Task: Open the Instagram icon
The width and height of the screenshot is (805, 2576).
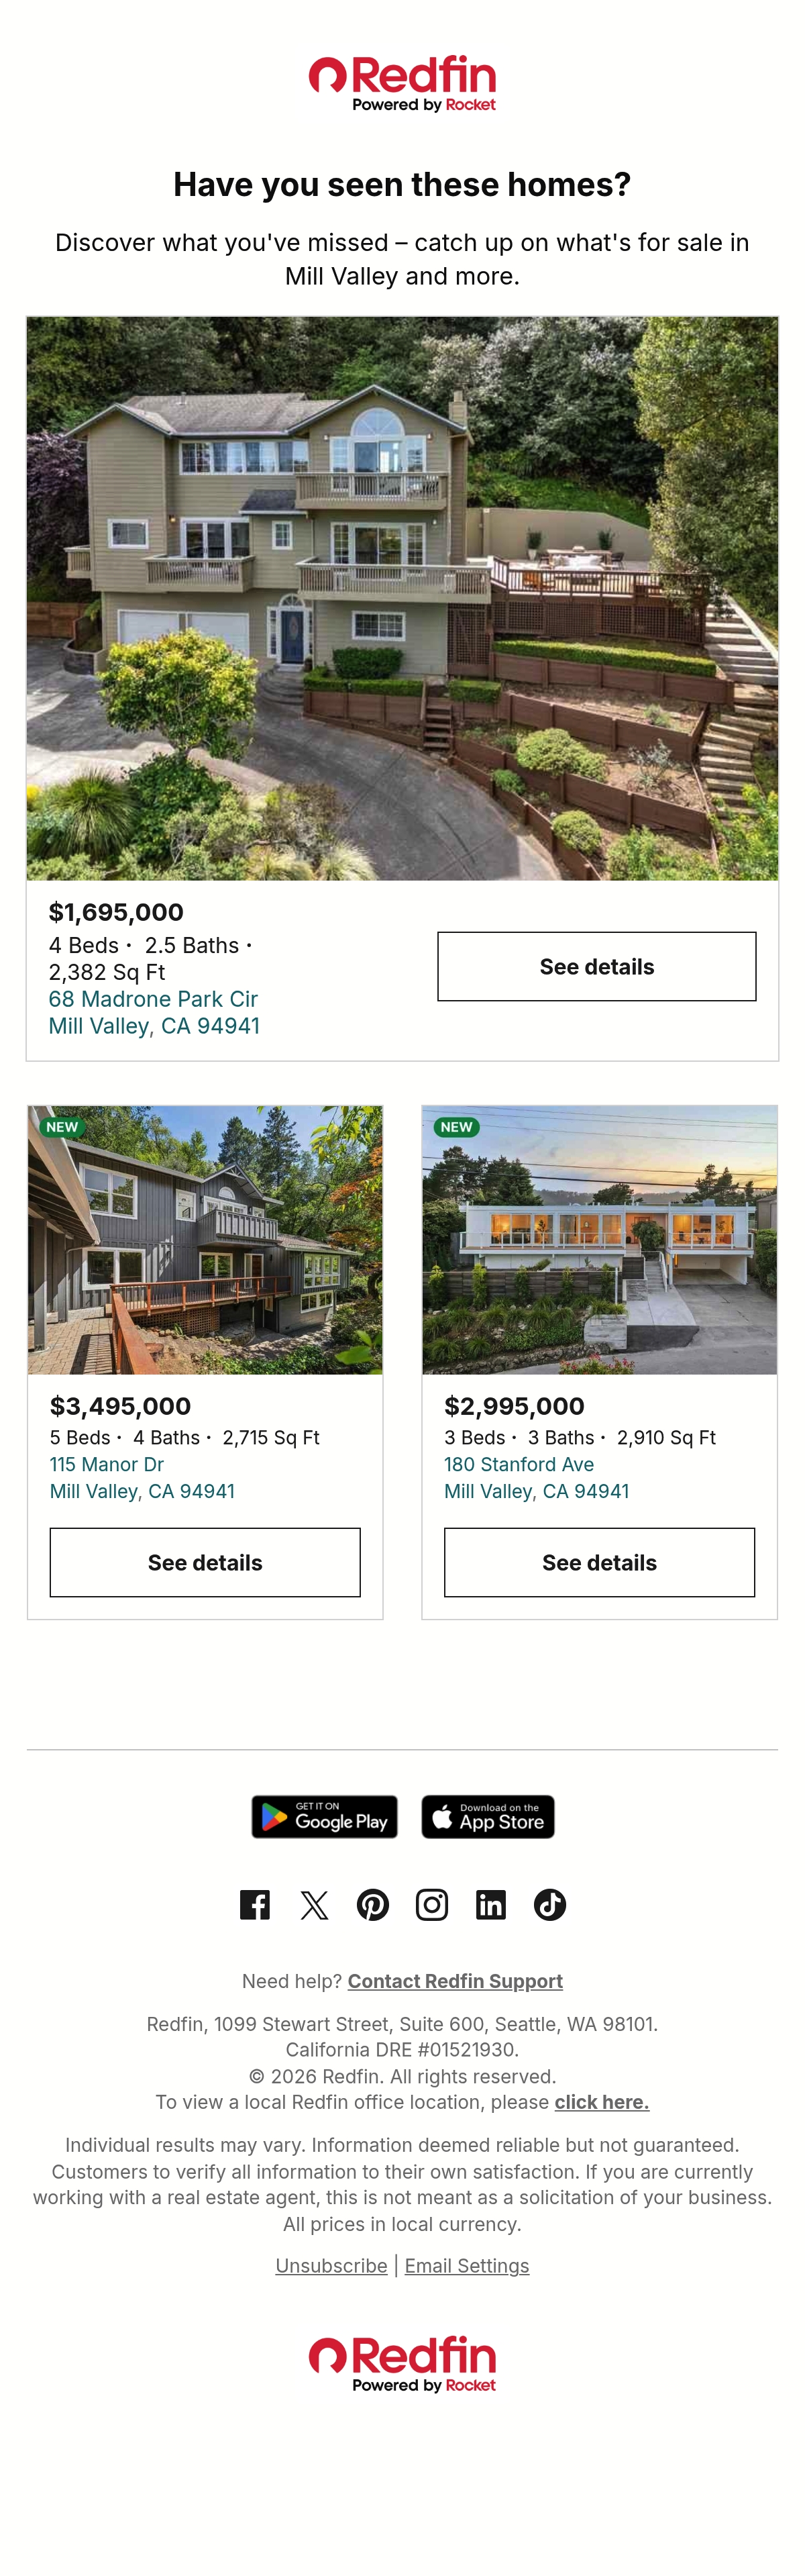Action: [432, 1904]
